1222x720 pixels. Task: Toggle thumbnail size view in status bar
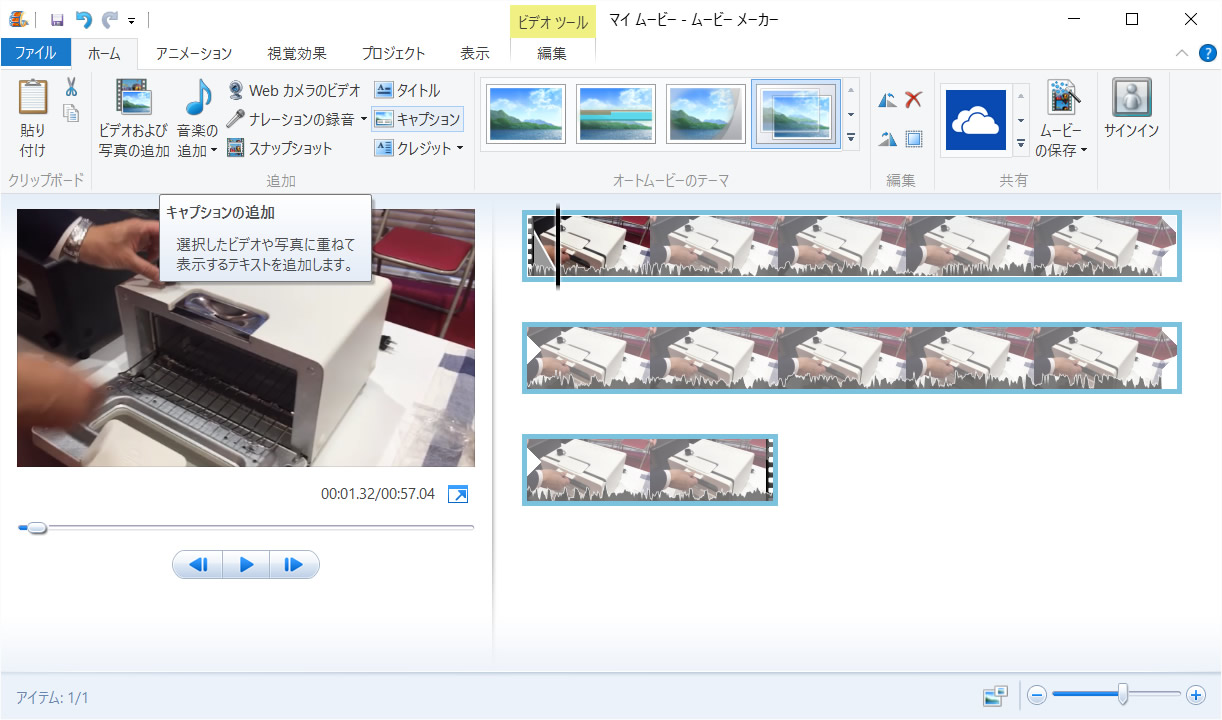click(995, 696)
